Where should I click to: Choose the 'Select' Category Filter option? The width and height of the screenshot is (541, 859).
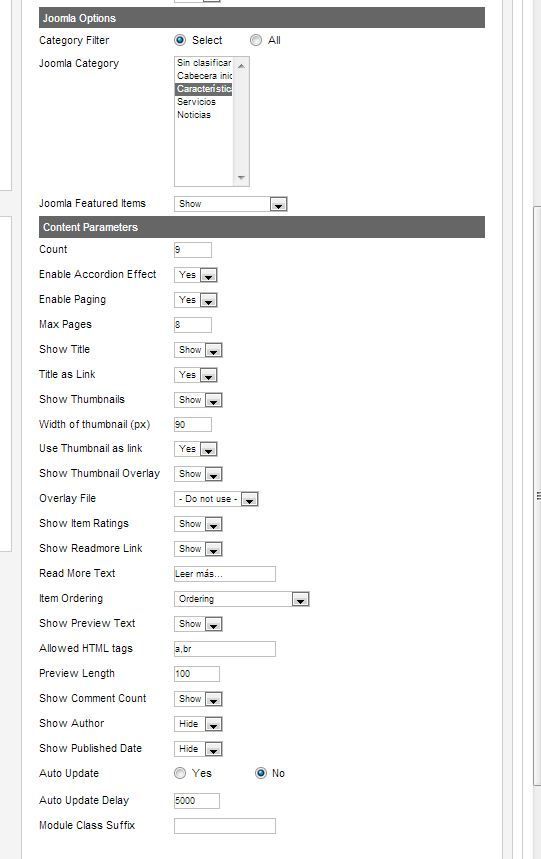180,40
